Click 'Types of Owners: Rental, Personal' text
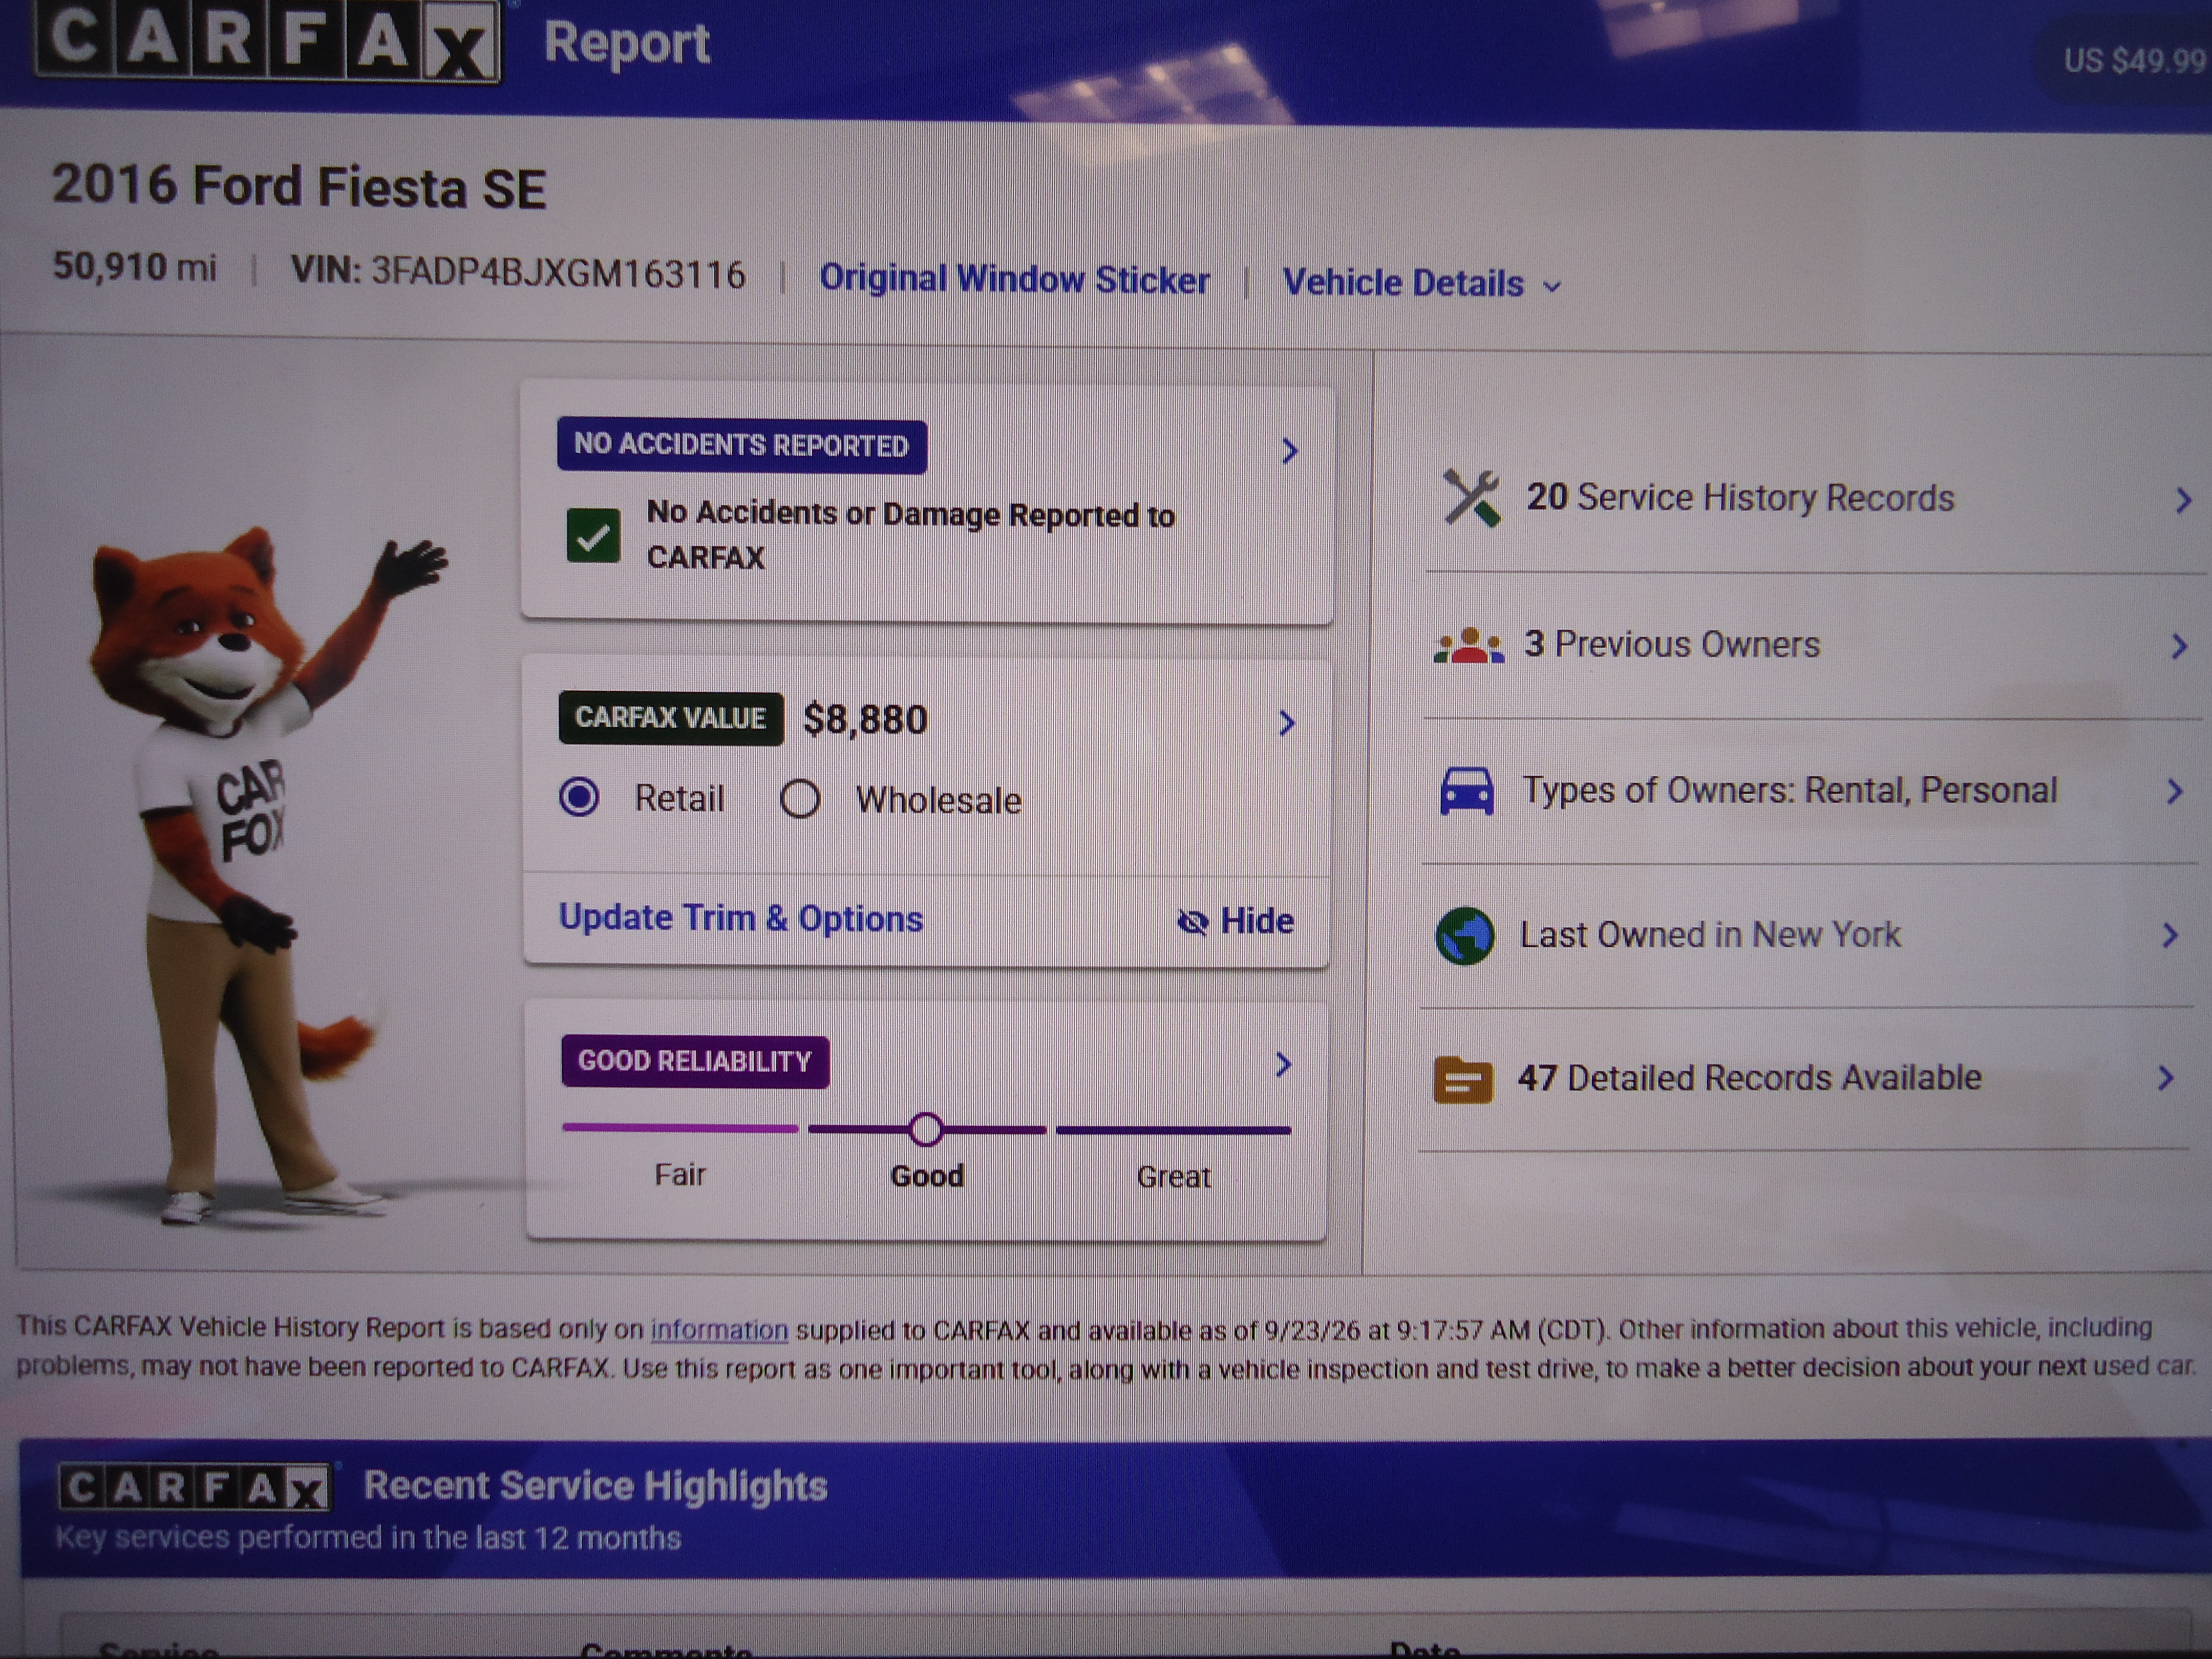 pos(1790,790)
